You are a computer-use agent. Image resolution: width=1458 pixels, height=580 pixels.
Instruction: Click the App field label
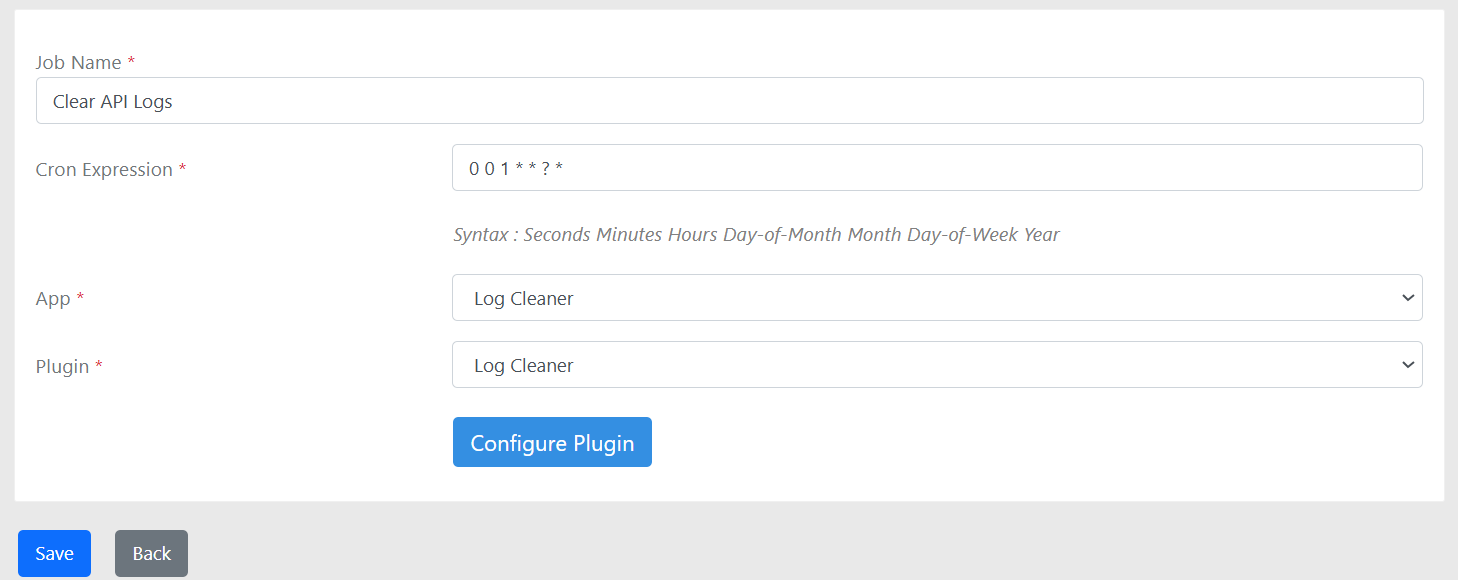pyautogui.click(x=53, y=299)
